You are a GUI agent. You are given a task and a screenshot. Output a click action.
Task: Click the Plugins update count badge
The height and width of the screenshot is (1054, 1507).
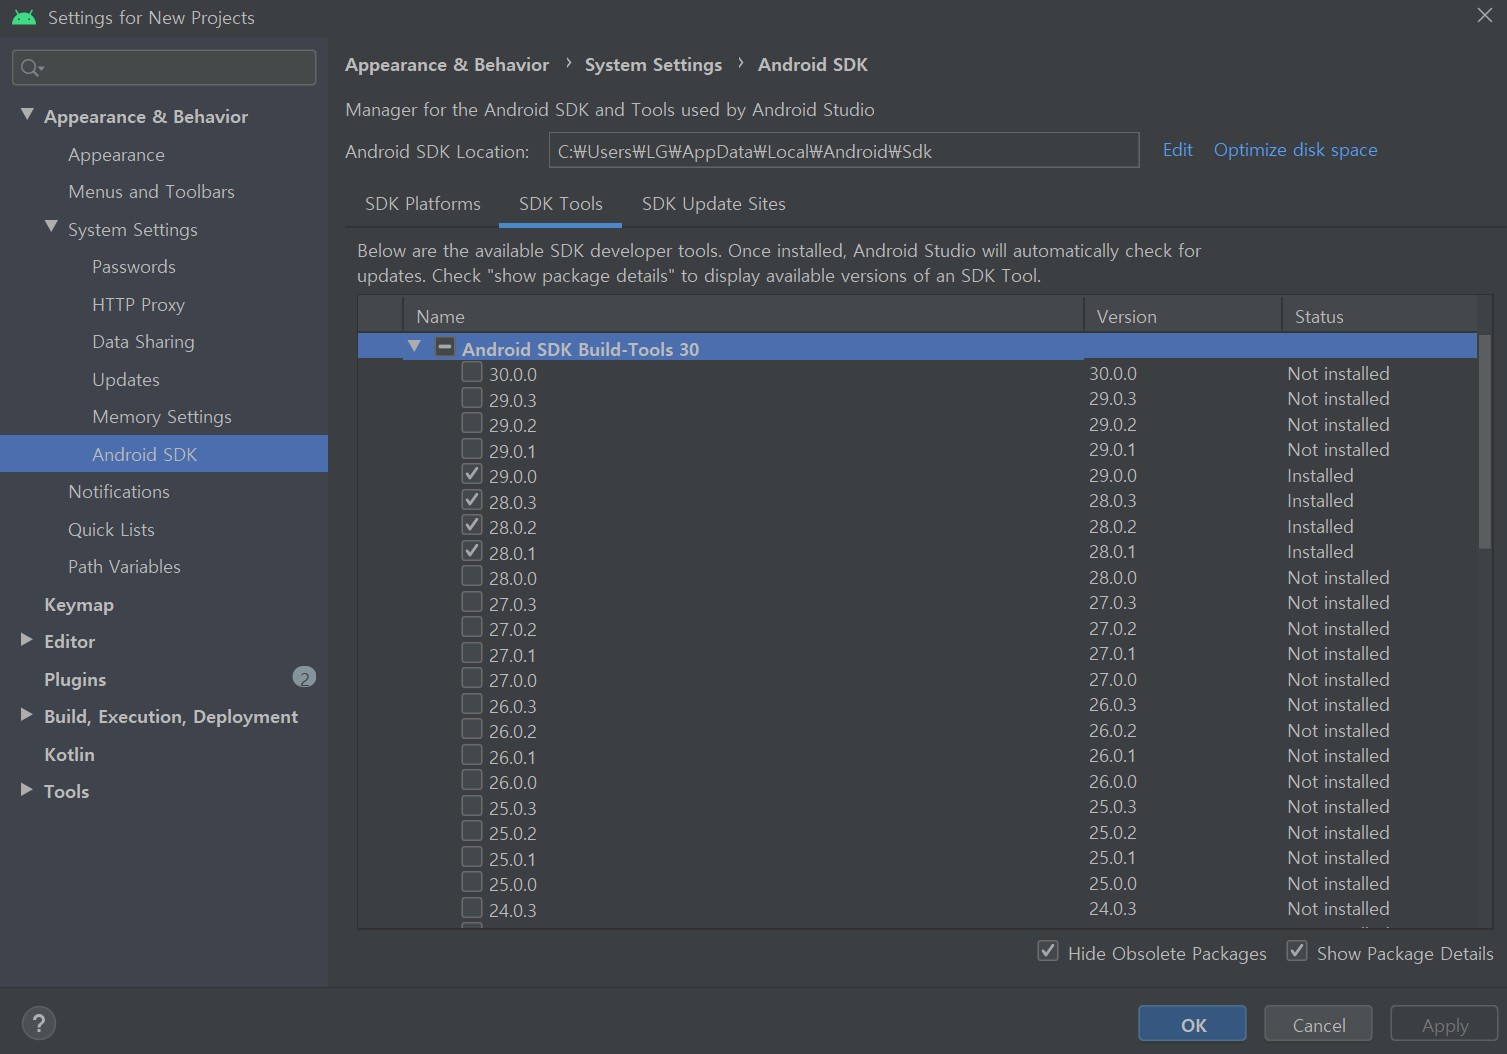point(304,678)
